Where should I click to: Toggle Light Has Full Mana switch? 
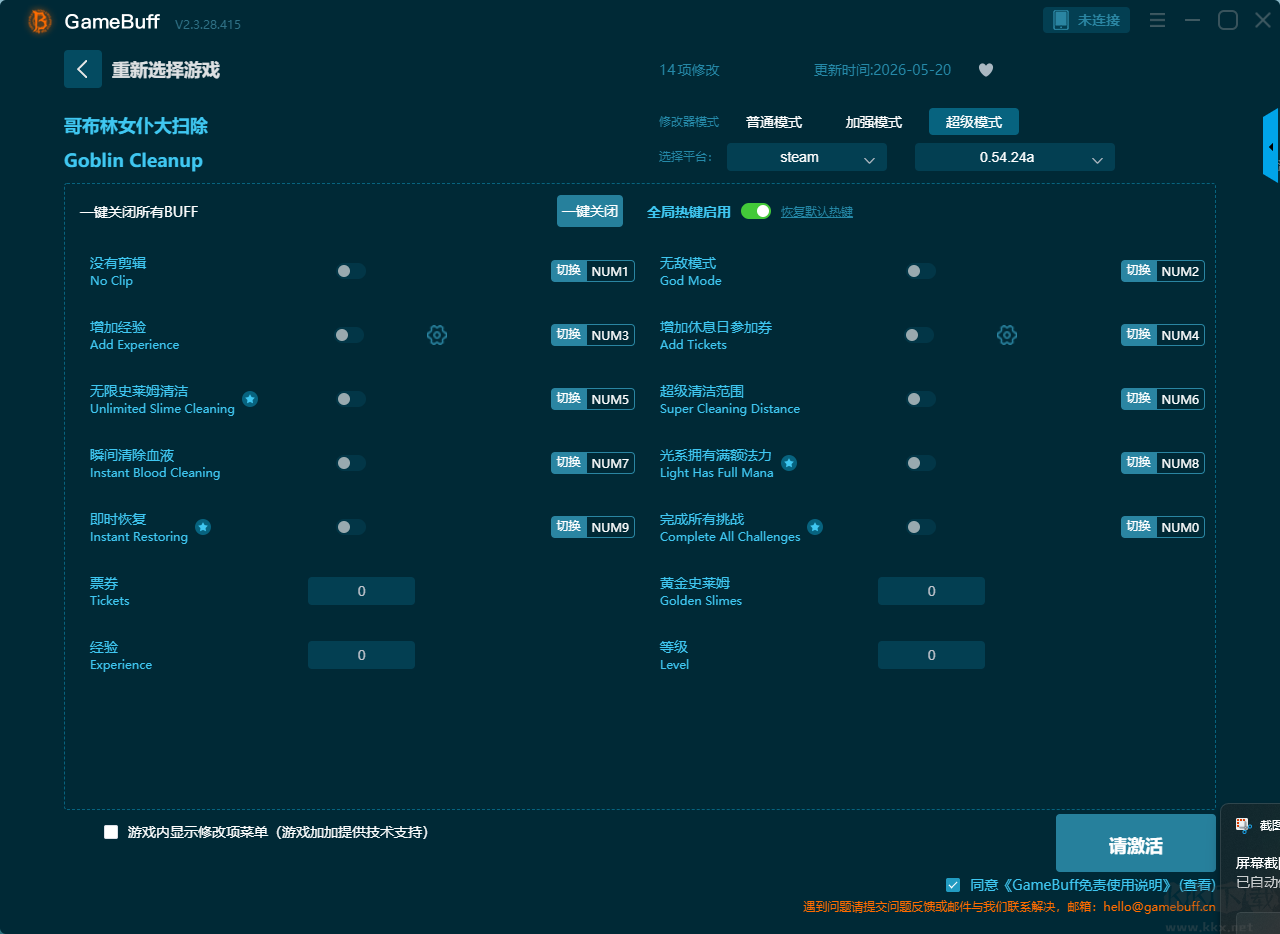[920, 463]
